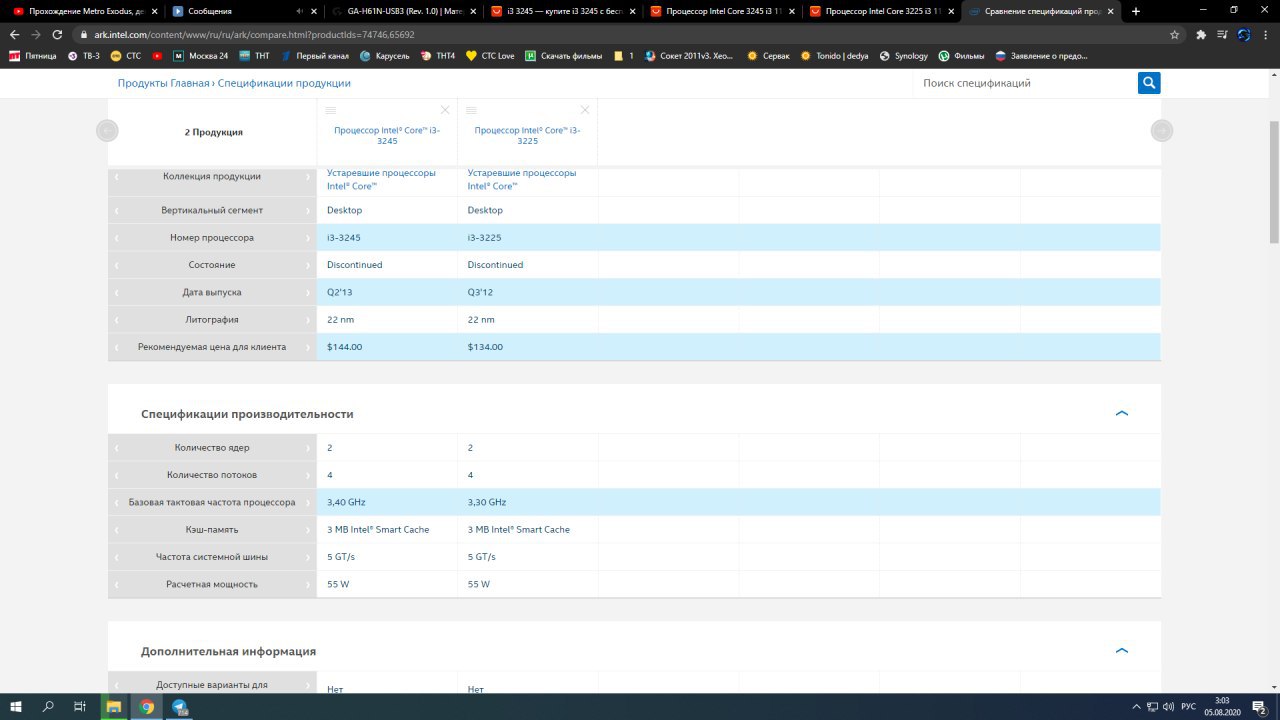Screen dimensions: 1280x720
Task: Open the Chrome three-dot menu
Action: (x=1265, y=34)
